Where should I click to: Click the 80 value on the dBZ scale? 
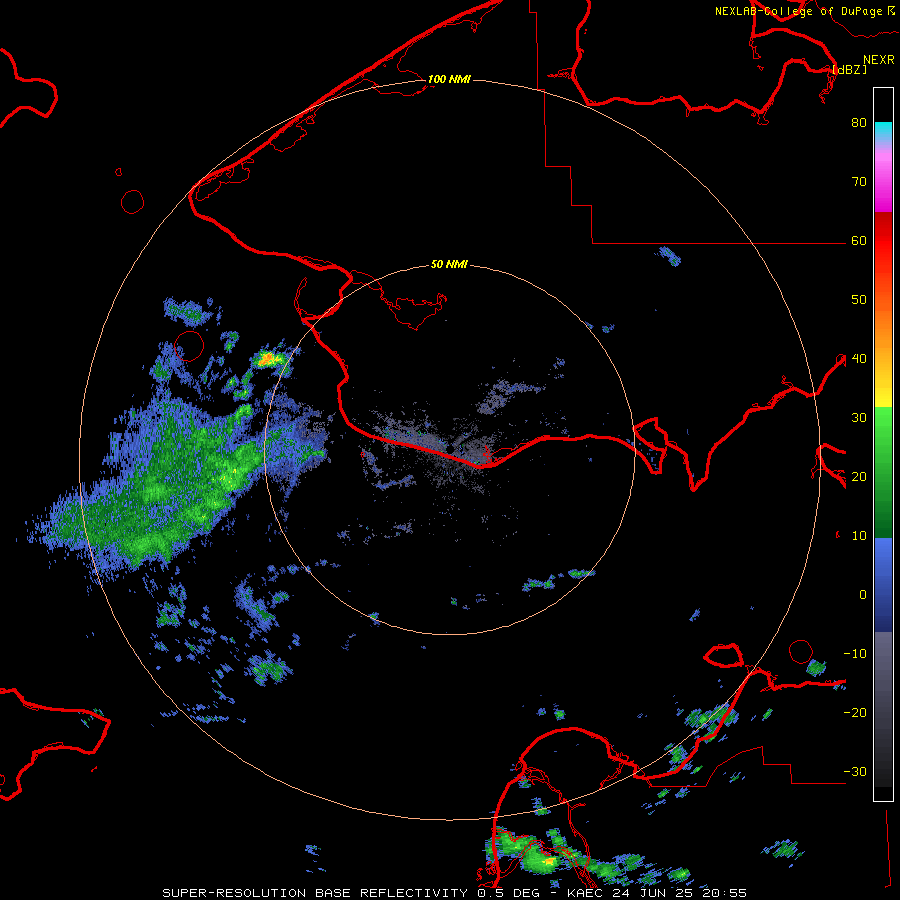pos(859,123)
